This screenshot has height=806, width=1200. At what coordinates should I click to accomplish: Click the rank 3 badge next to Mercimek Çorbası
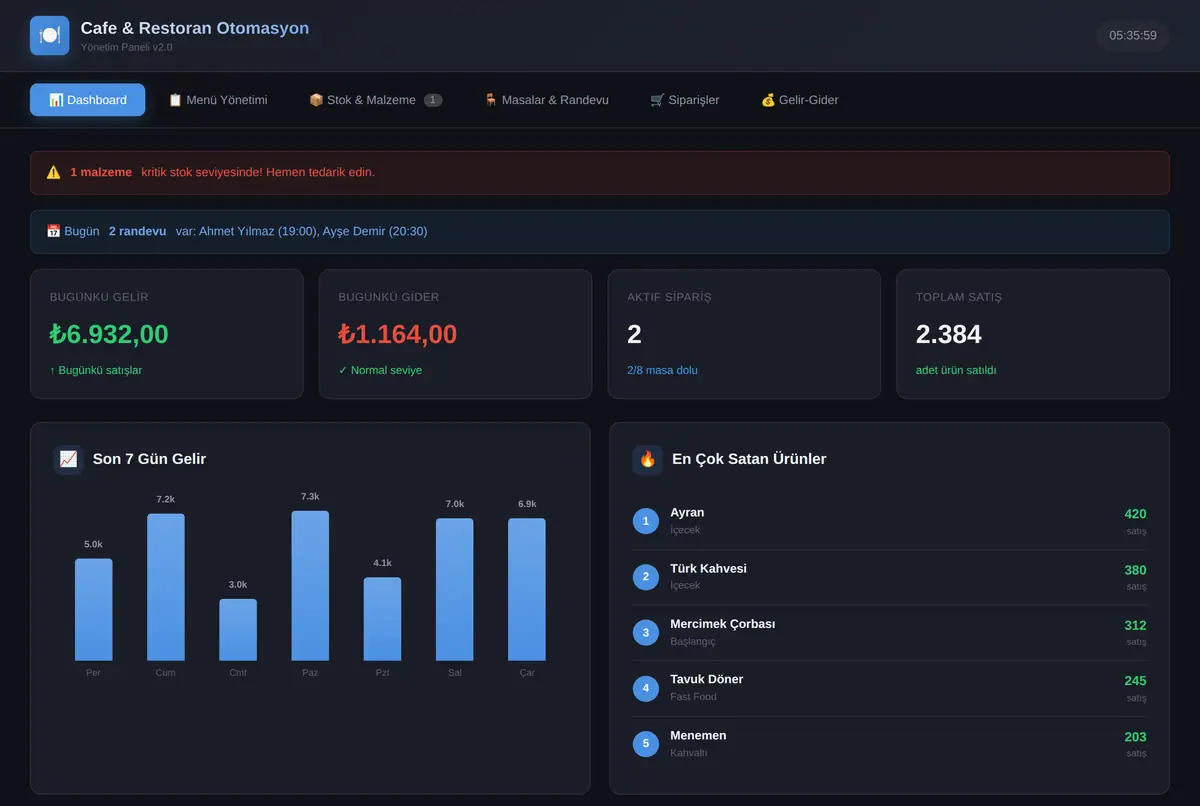(x=646, y=632)
